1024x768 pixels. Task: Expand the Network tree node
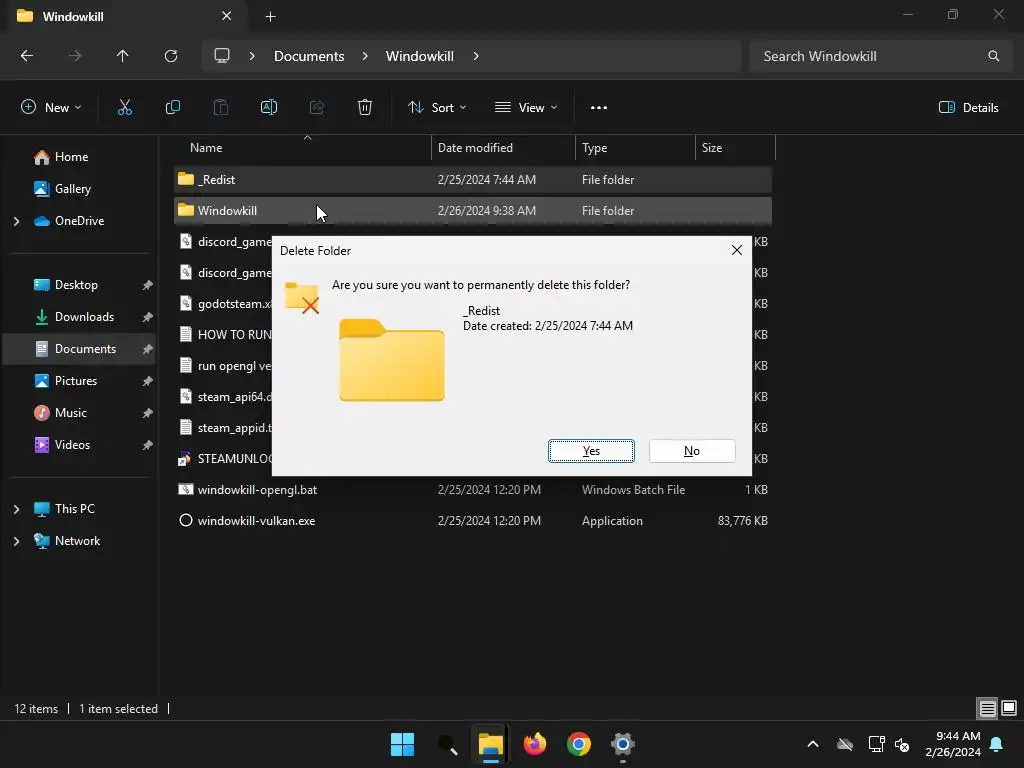point(16,541)
